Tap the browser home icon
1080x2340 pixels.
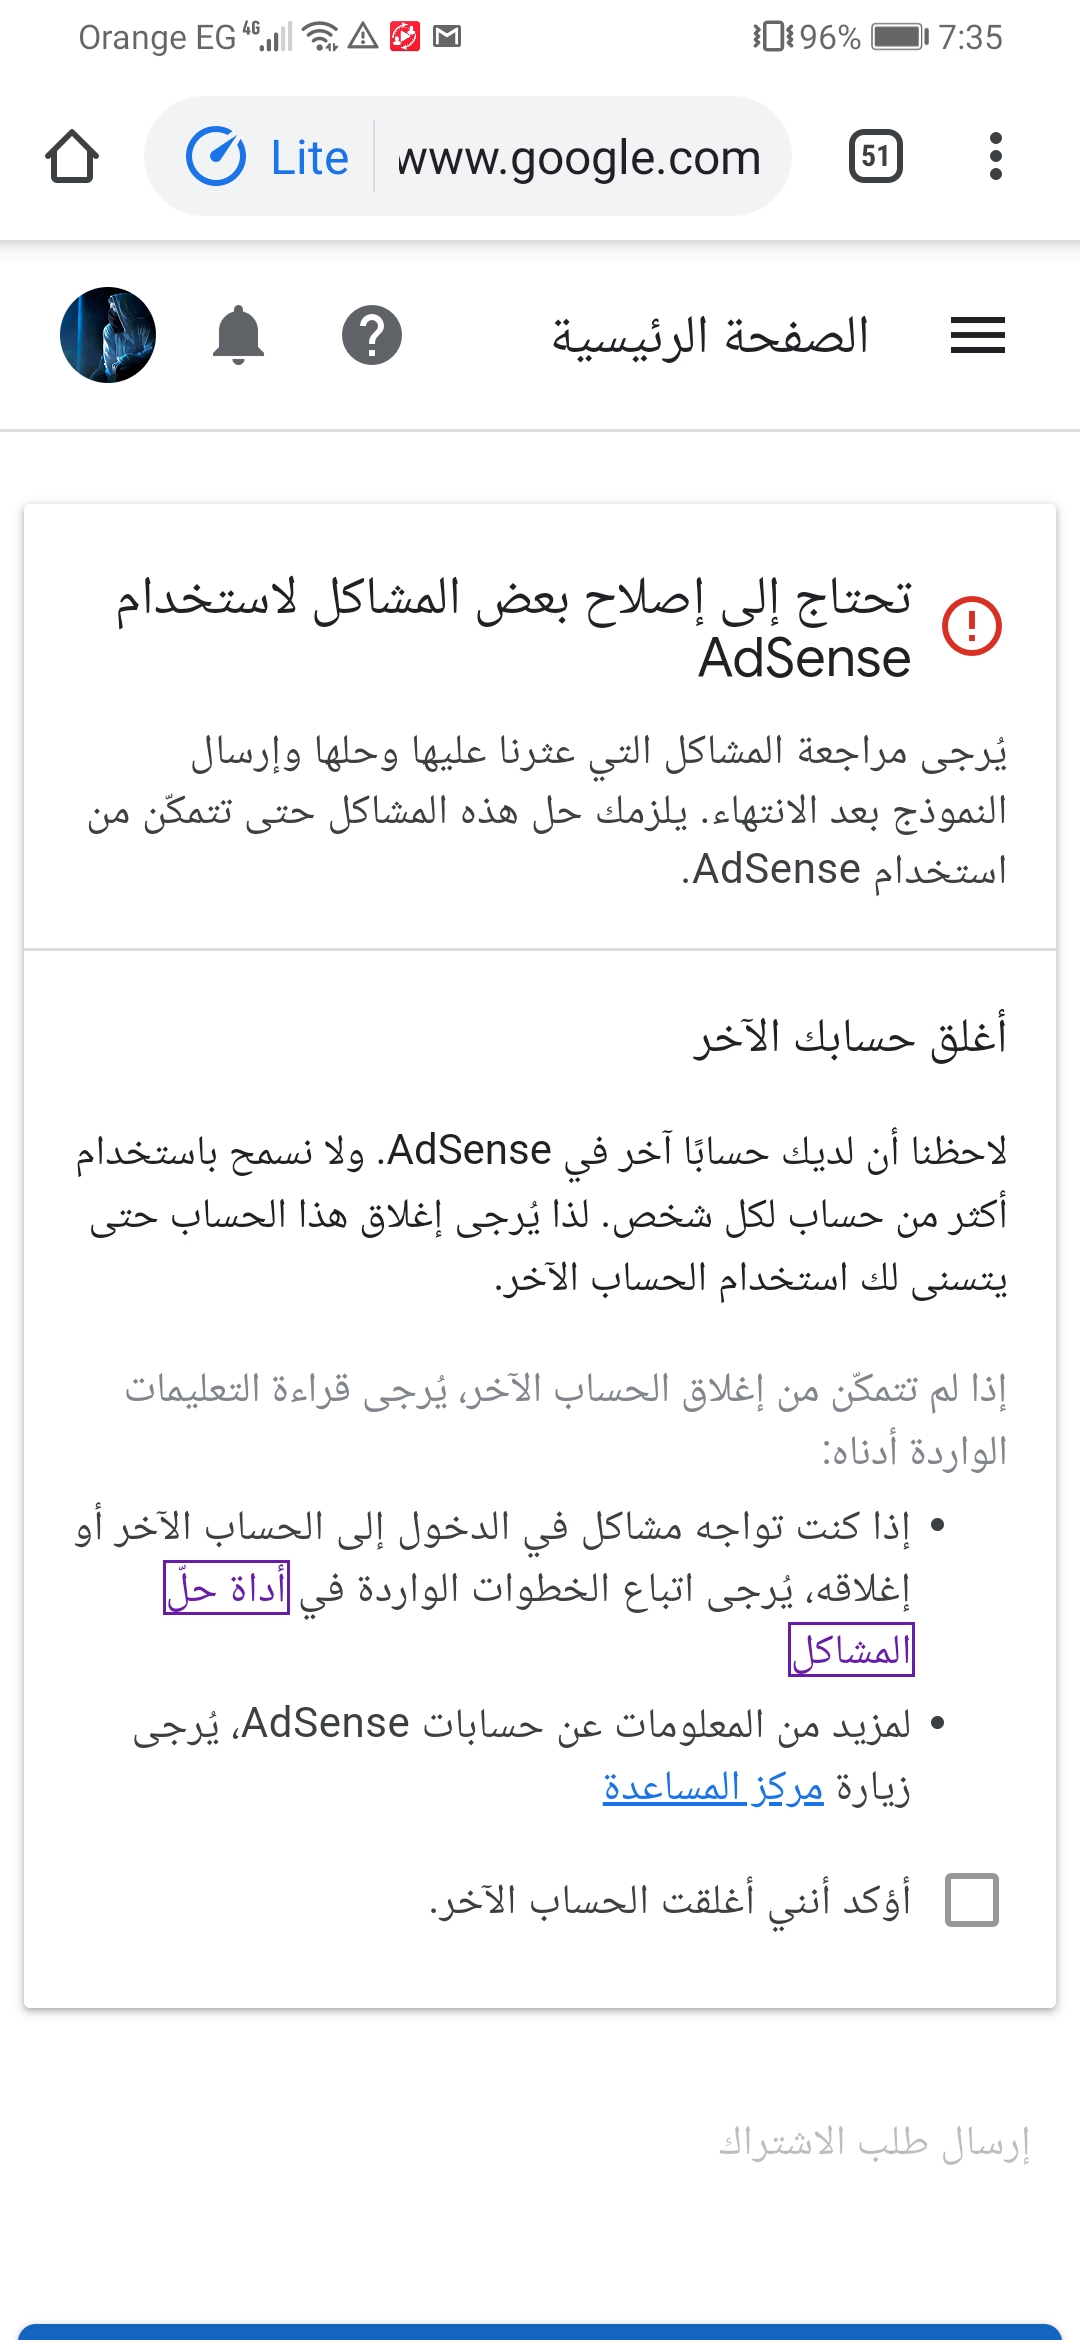[x=72, y=157]
